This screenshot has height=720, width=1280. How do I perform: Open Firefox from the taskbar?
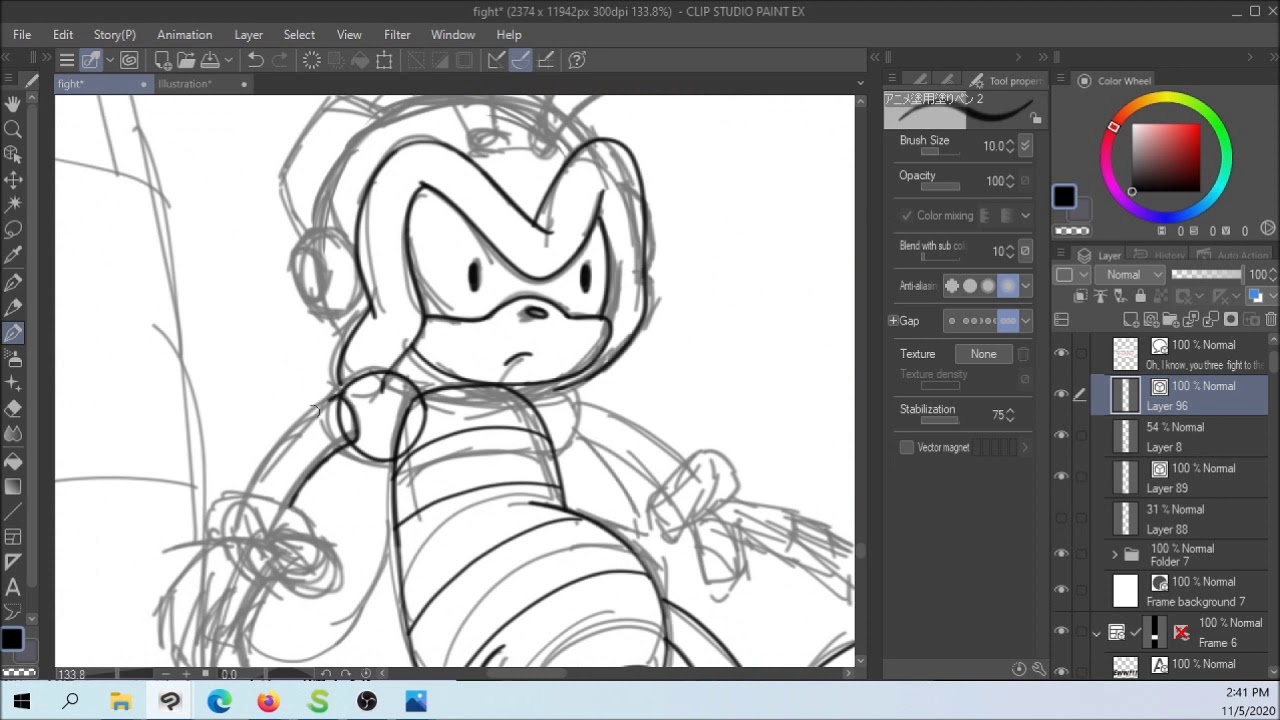point(268,702)
